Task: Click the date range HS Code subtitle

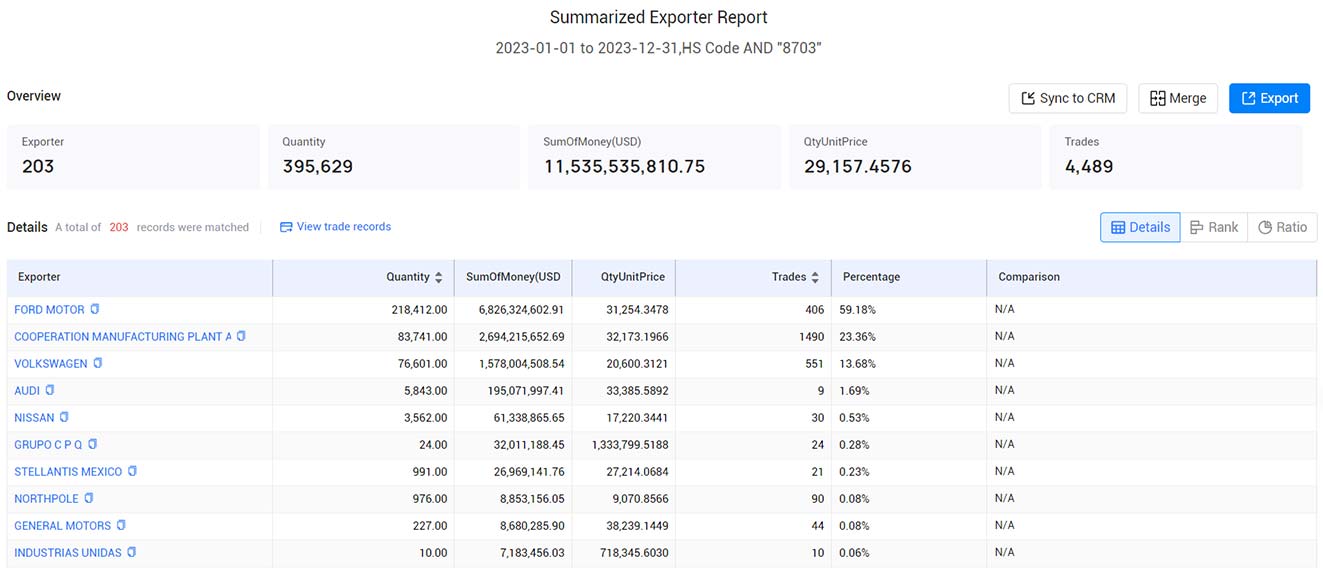Action: click(659, 48)
